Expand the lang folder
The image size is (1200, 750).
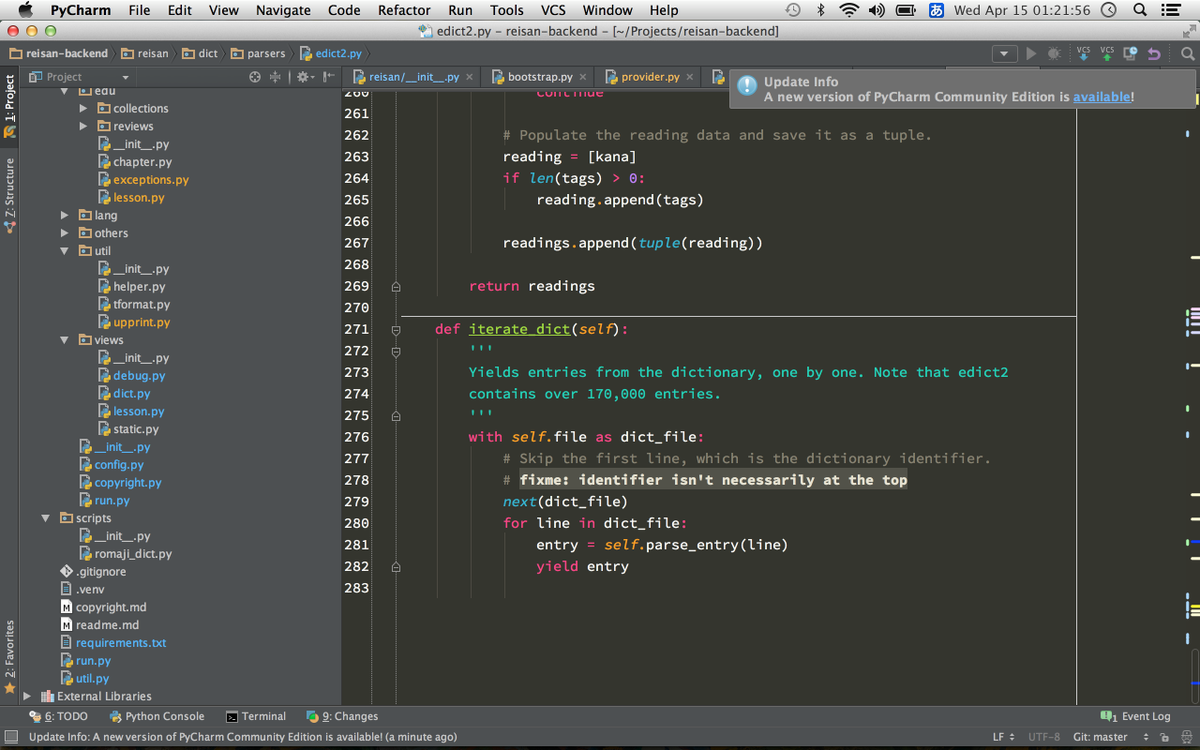(65, 215)
